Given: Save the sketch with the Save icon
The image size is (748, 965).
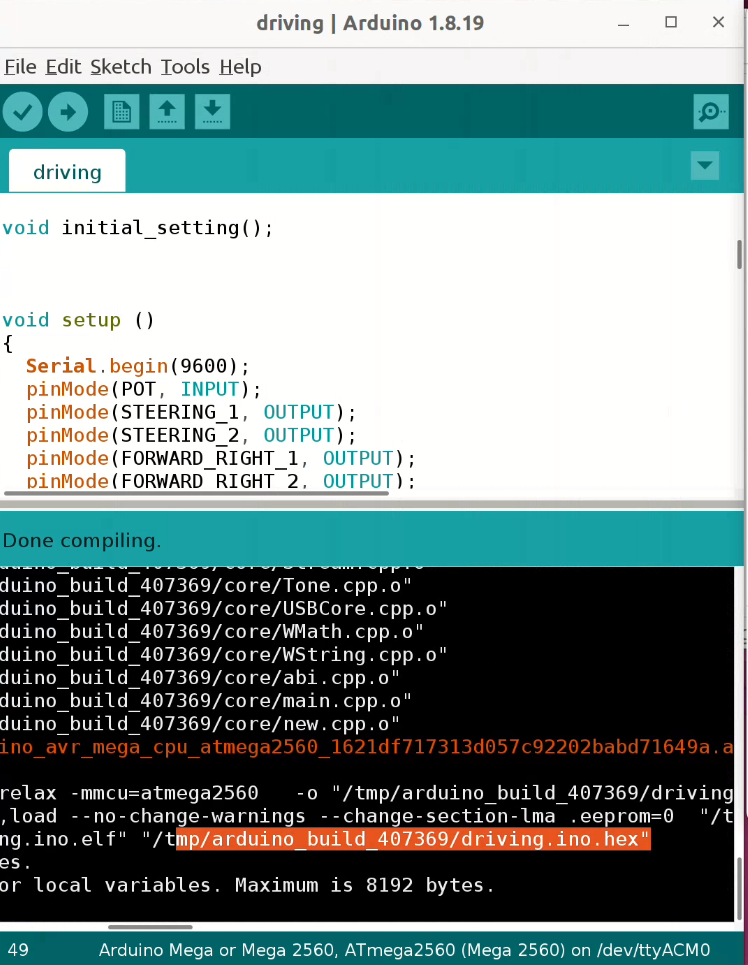Looking at the screenshot, I should (212, 112).
